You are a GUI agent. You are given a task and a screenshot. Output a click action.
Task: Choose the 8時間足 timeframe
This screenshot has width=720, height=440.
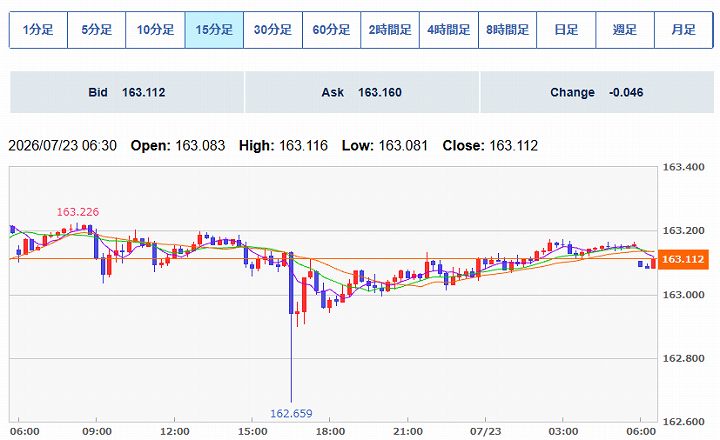tap(507, 30)
